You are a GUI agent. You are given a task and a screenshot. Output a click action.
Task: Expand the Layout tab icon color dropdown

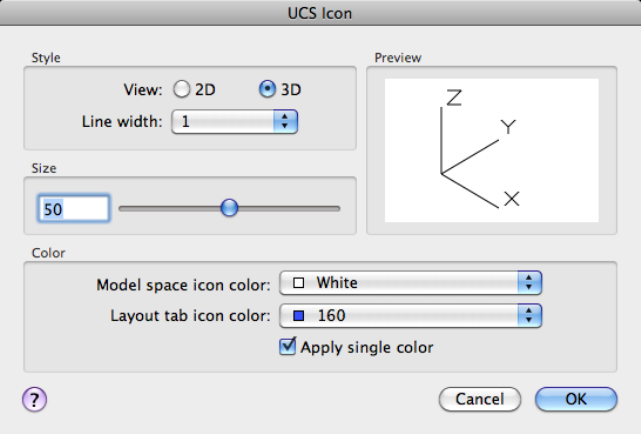pyautogui.click(x=410, y=317)
